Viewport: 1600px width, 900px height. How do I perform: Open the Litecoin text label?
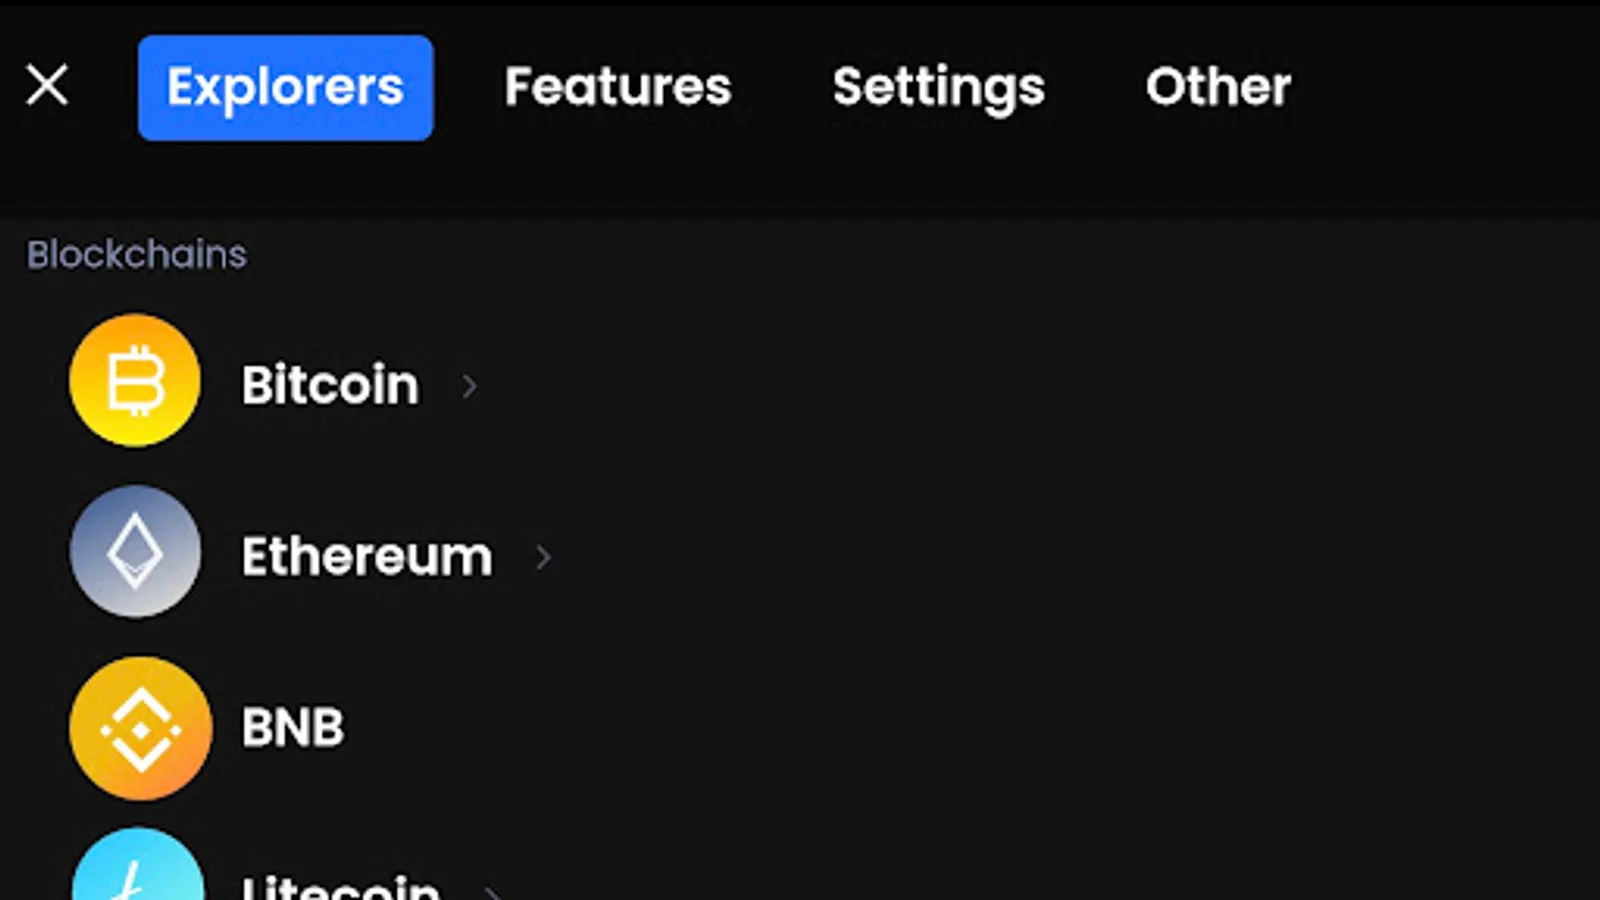[x=340, y=887]
